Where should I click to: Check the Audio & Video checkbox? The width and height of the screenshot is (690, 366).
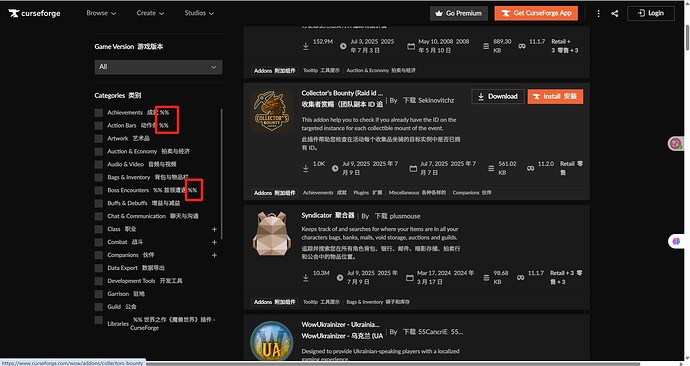coord(99,165)
